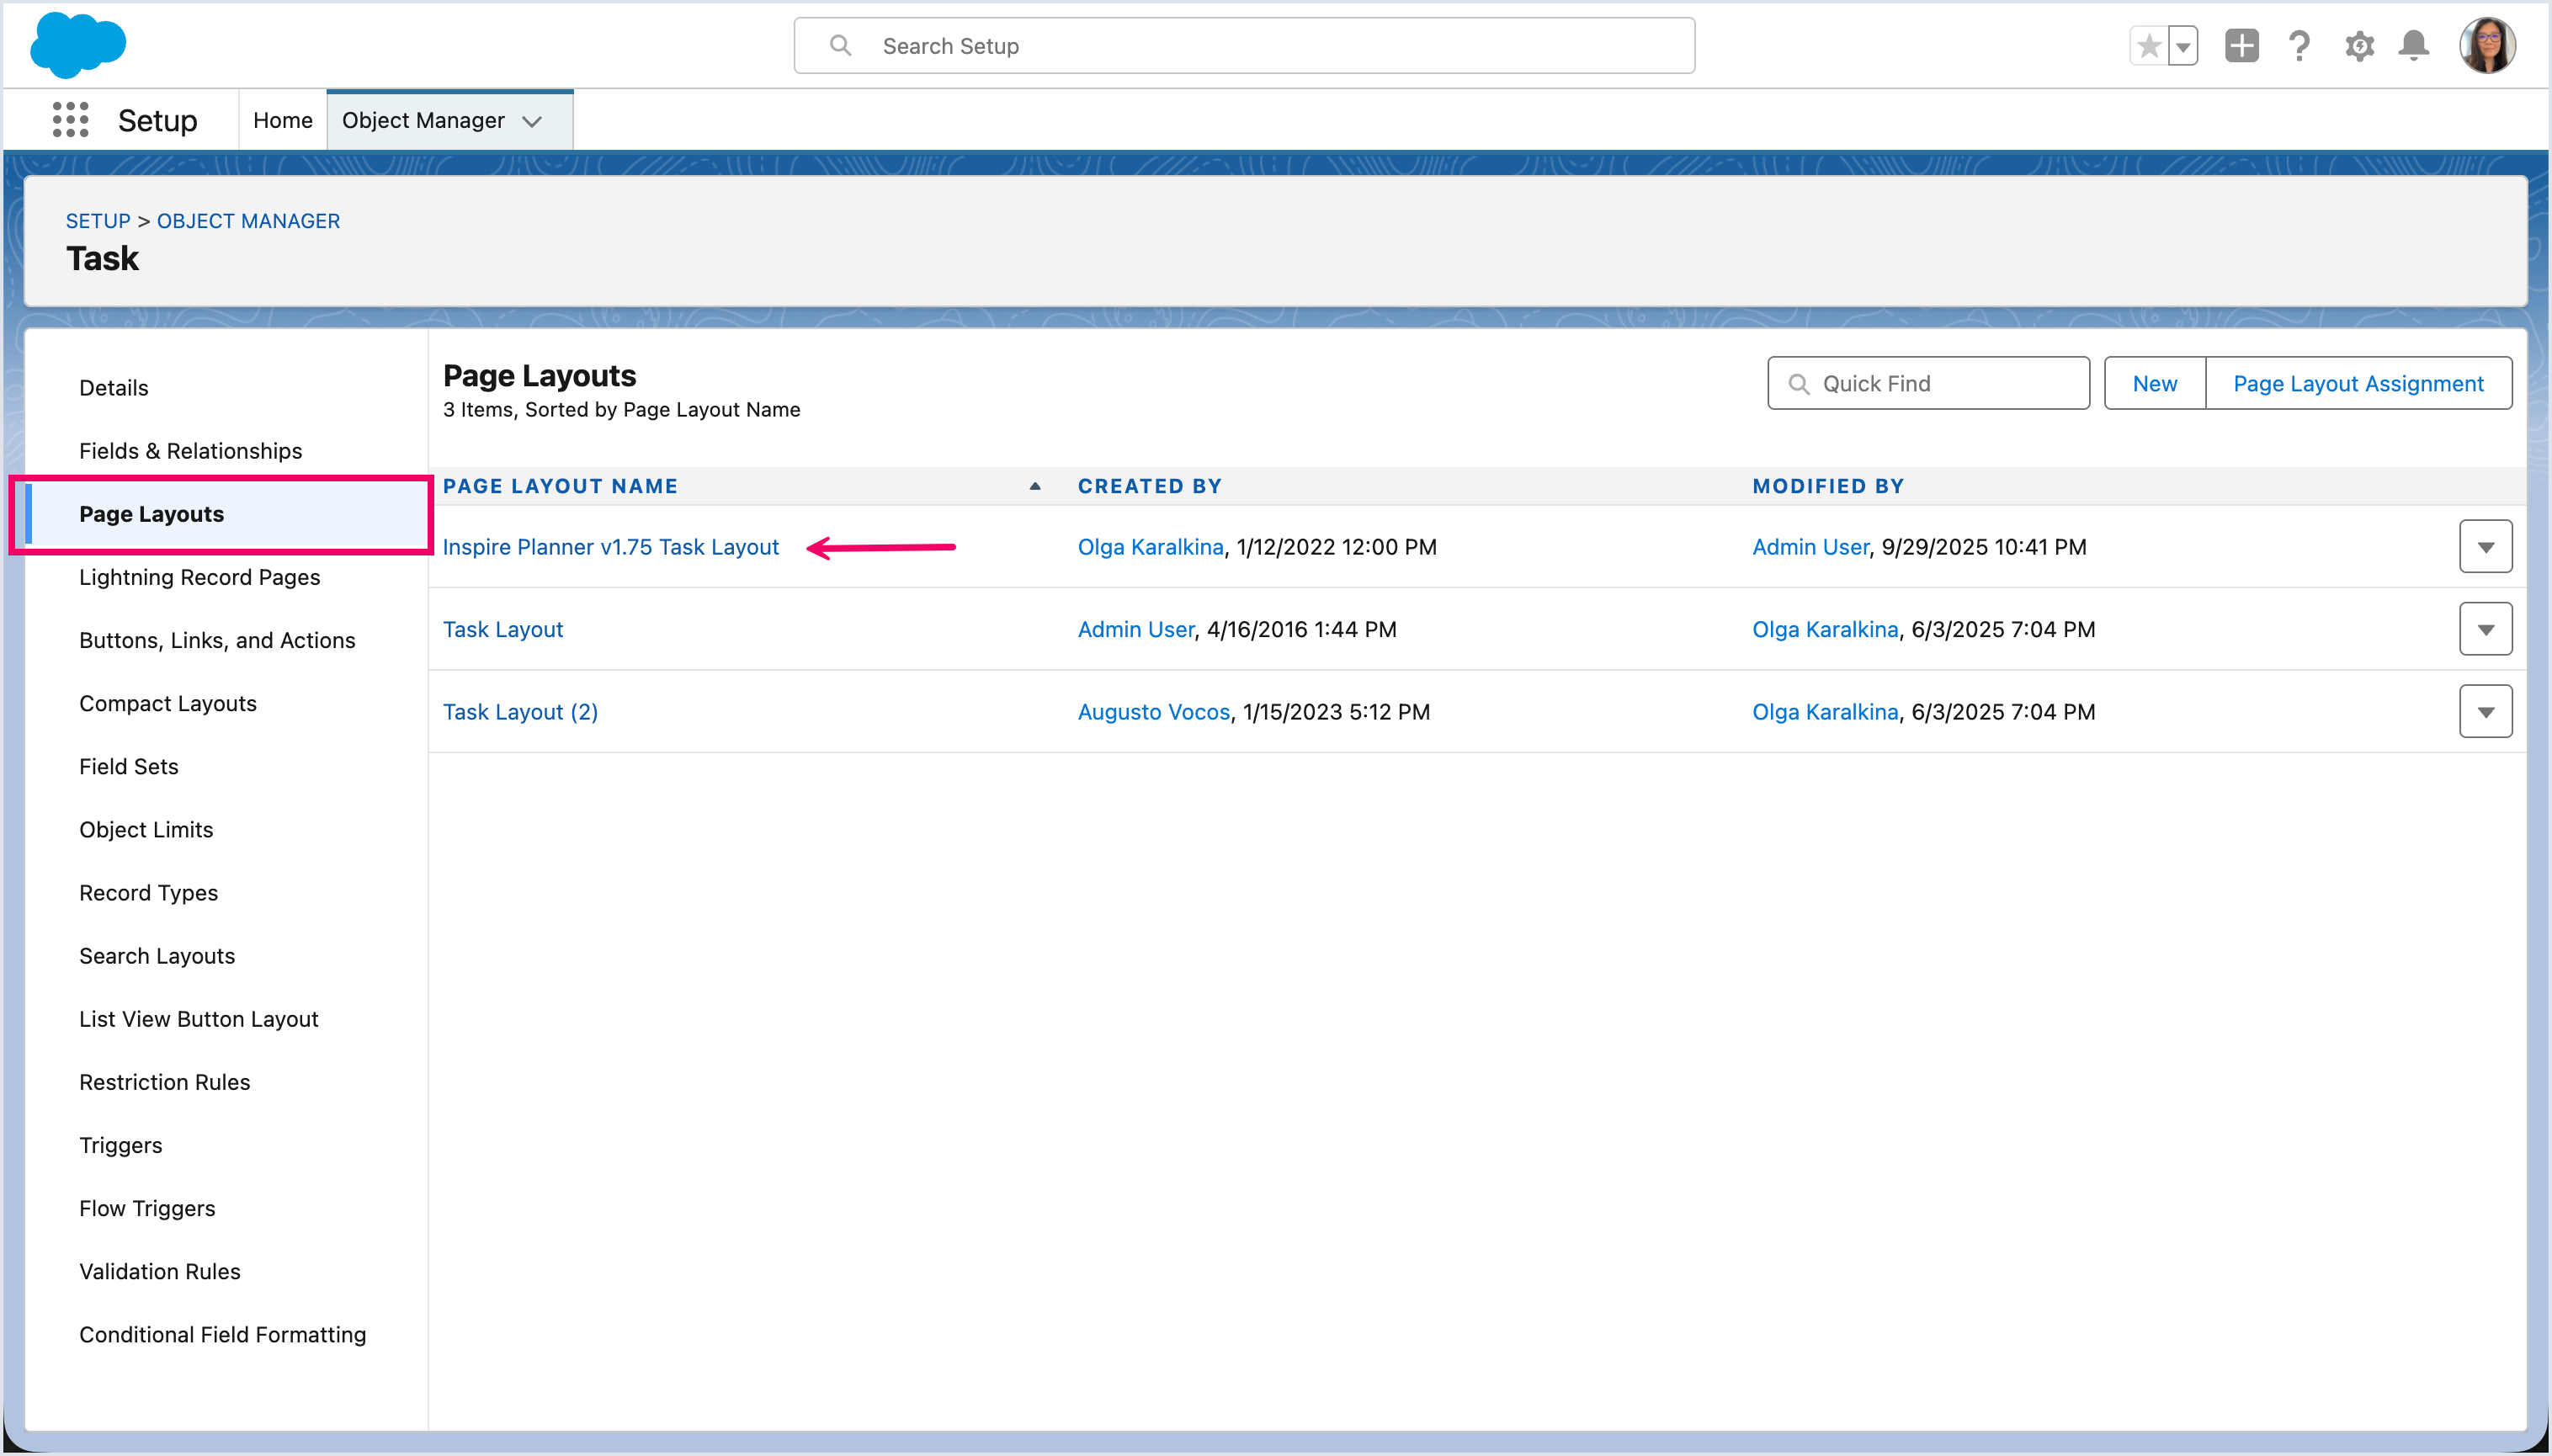Open the App Launcher grid icon

point(70,120)
